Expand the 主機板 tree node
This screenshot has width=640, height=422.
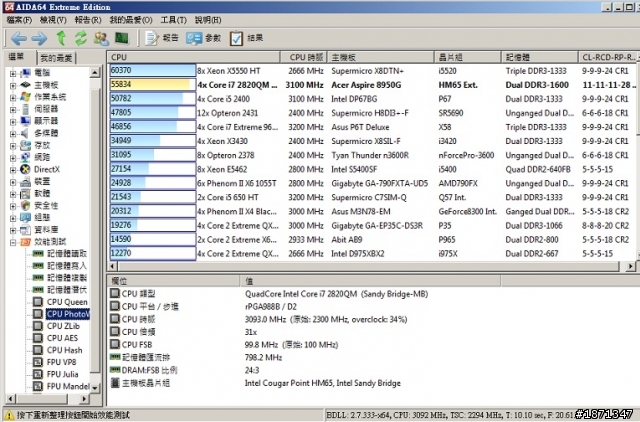13,86
